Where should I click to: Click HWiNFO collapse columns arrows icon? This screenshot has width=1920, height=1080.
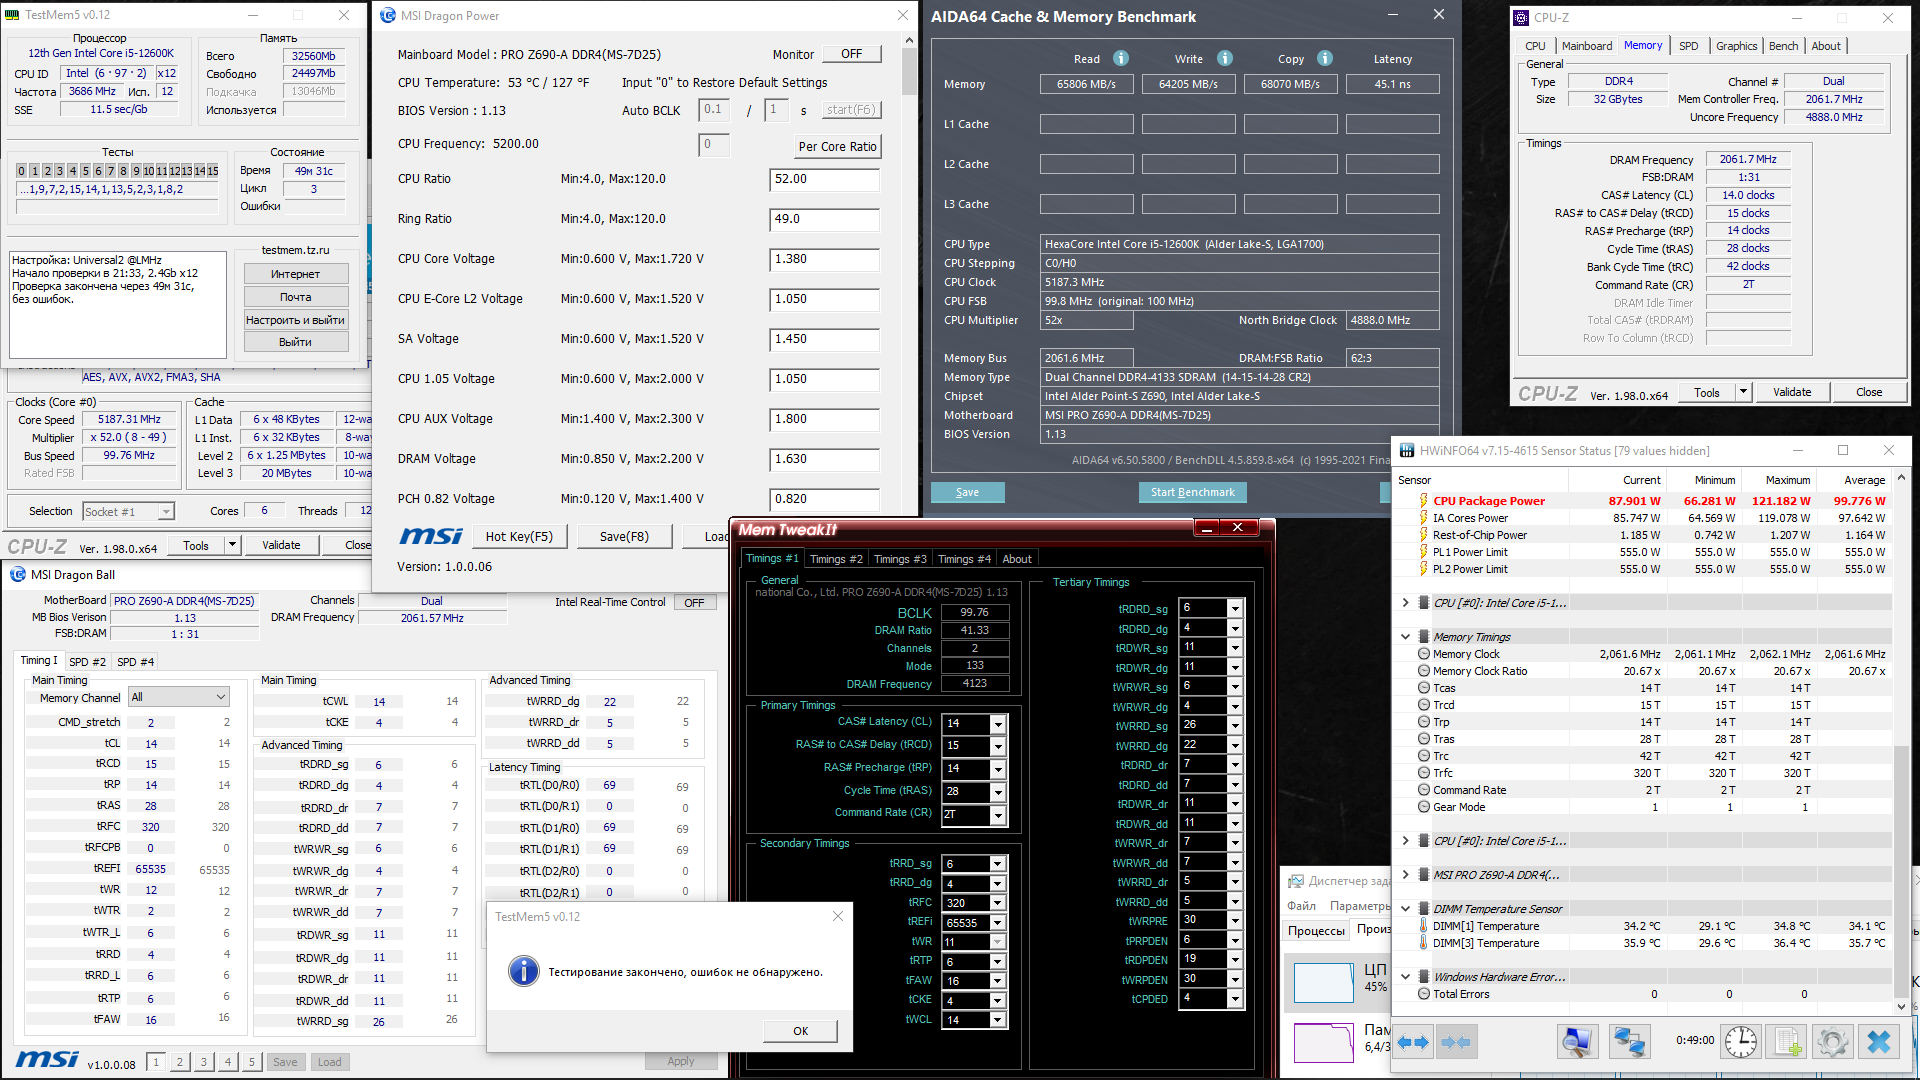pos(1456,1042)
